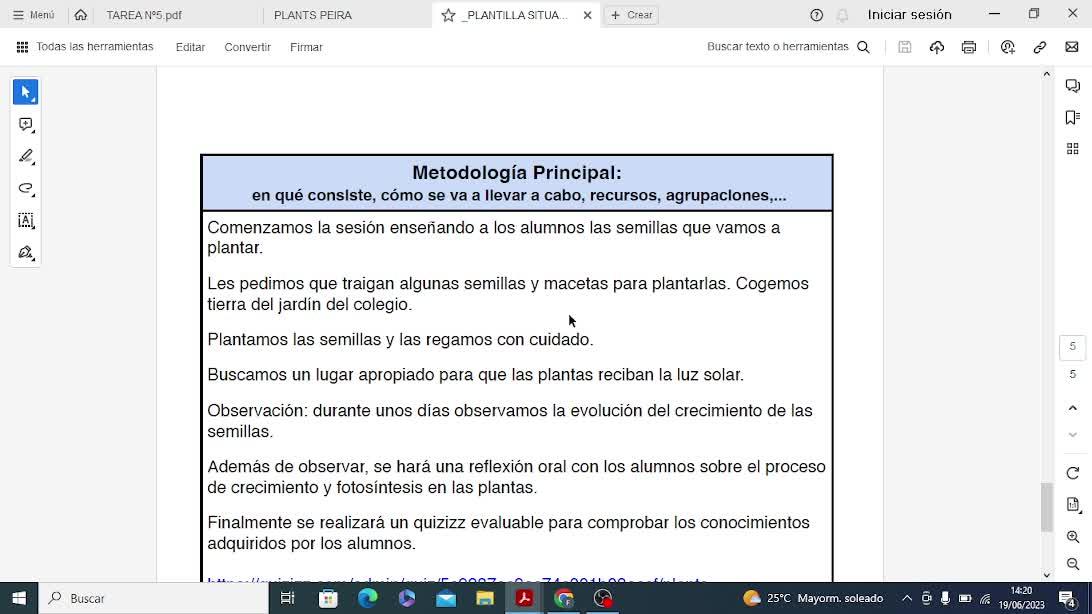Open the notifications bell icon
The image size is (1092, 614).
843,15
